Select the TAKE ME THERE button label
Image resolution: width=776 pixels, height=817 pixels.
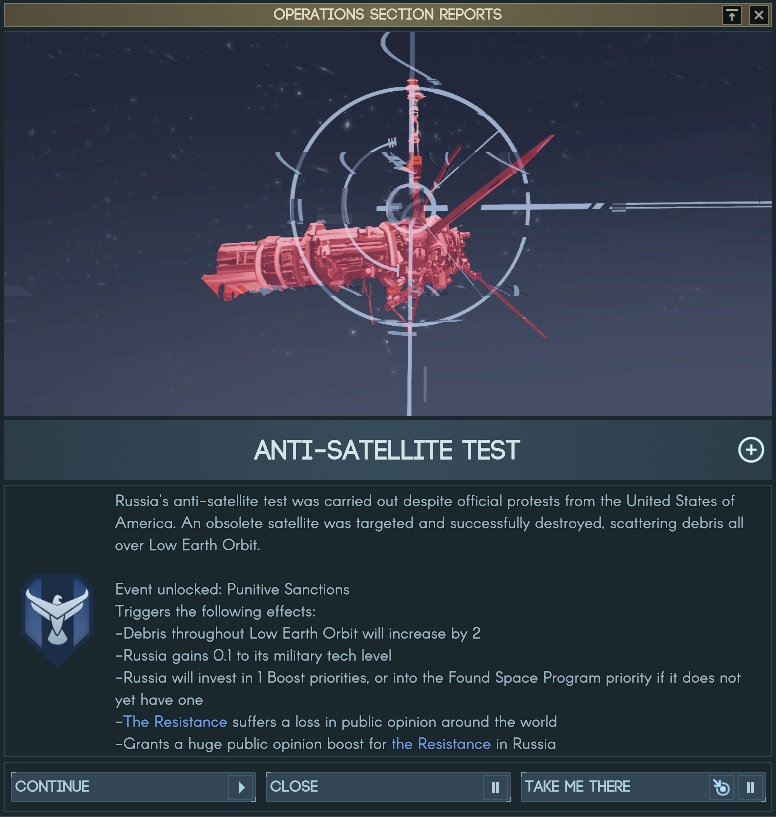(577, 786)
